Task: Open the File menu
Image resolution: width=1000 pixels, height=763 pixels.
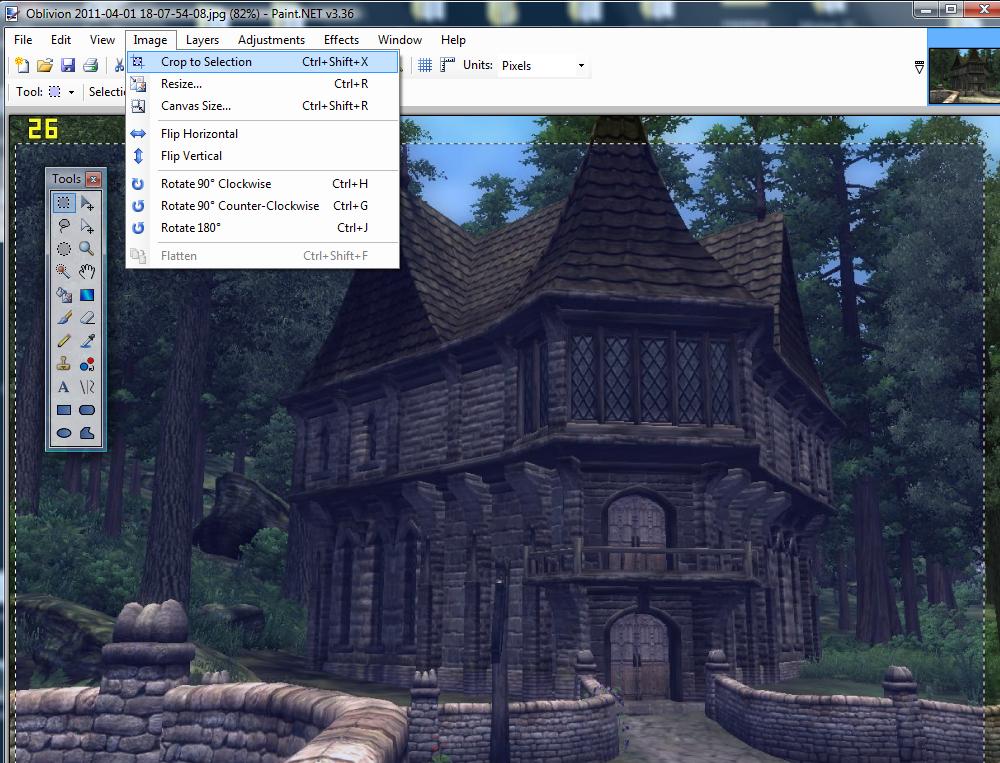Action: 23,40
